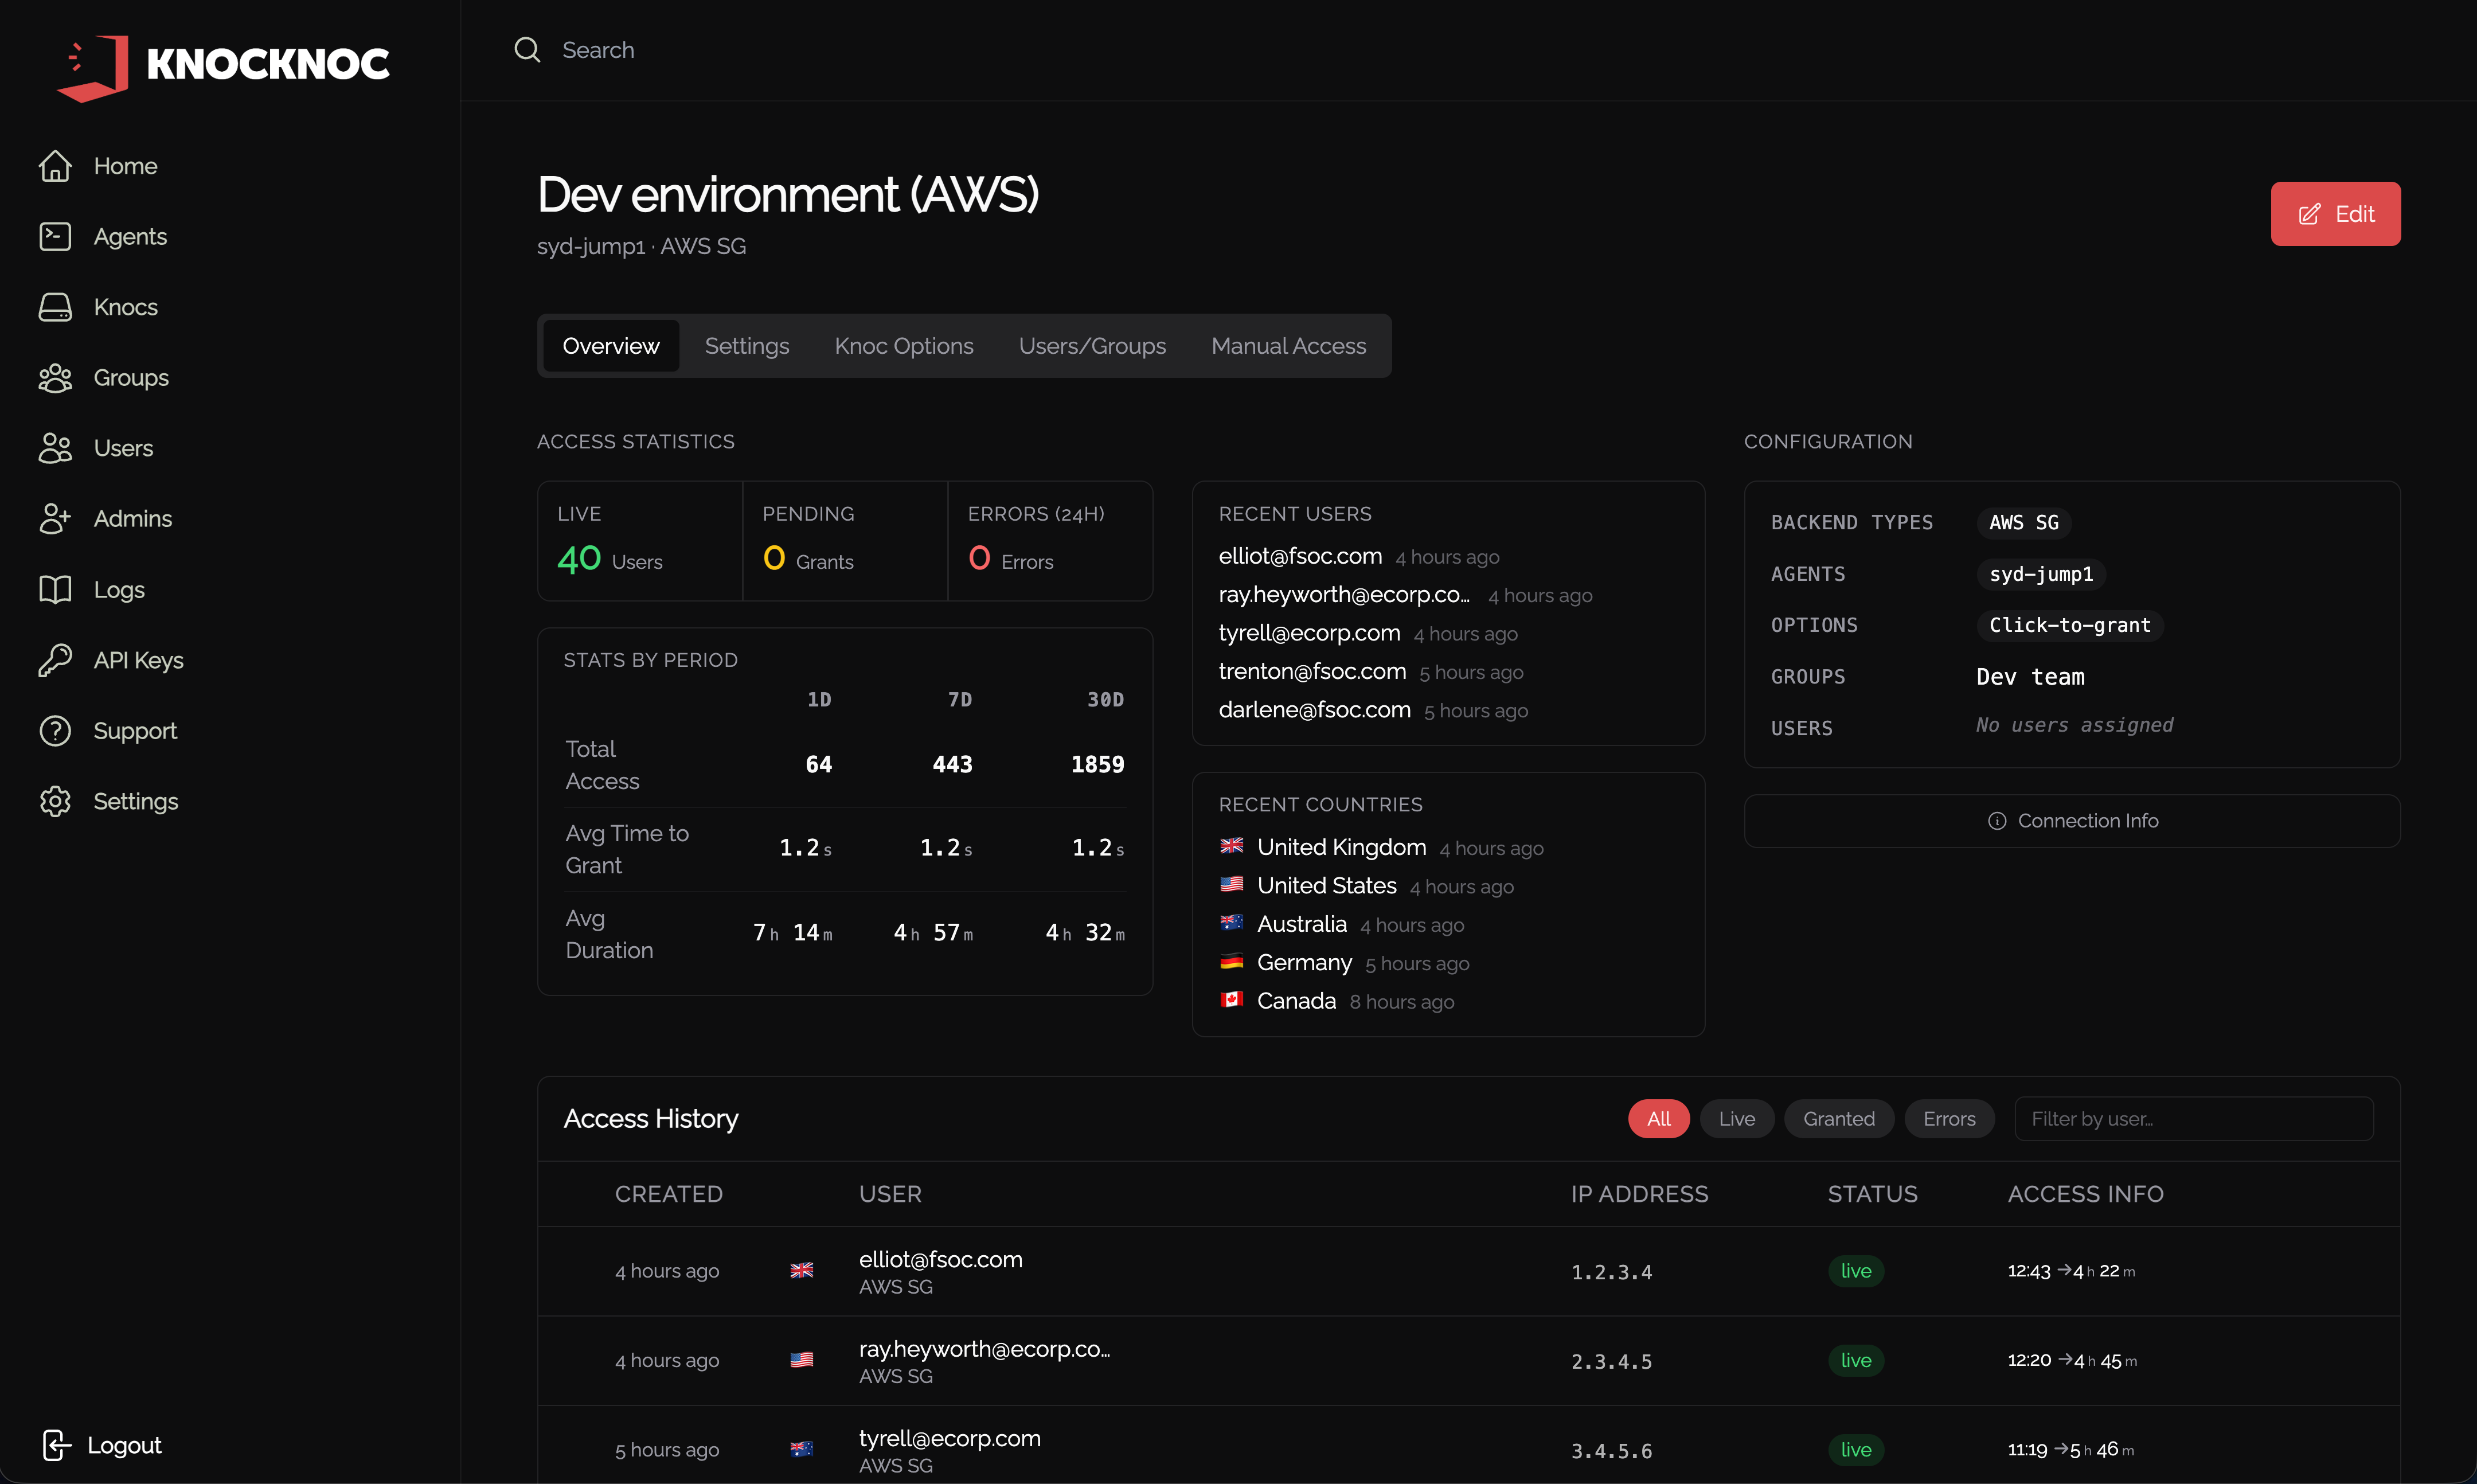Click the Home house icon in sidebar
Viewport: 2477px width, 1484px height.
point(55,166)
